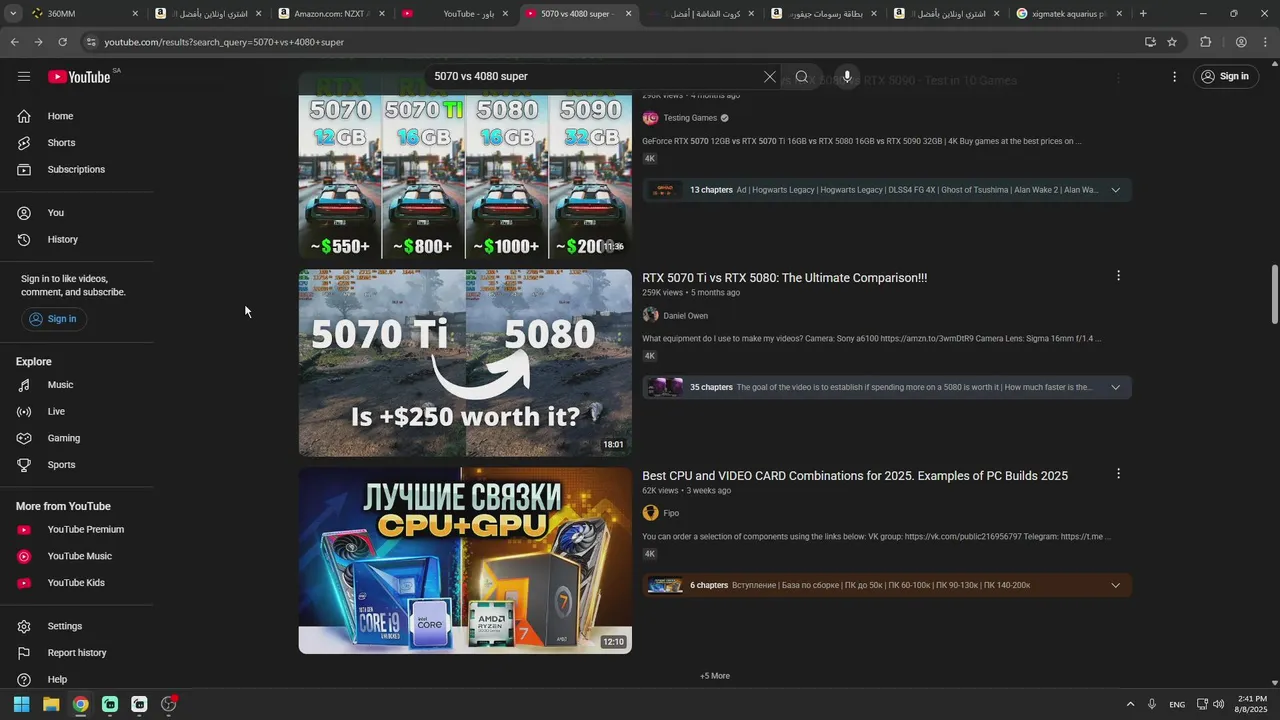The image size is (1280, 720).
Task: Open more actions for Best CPU and VIDEO CARD video
Action: coord(1118,474)
